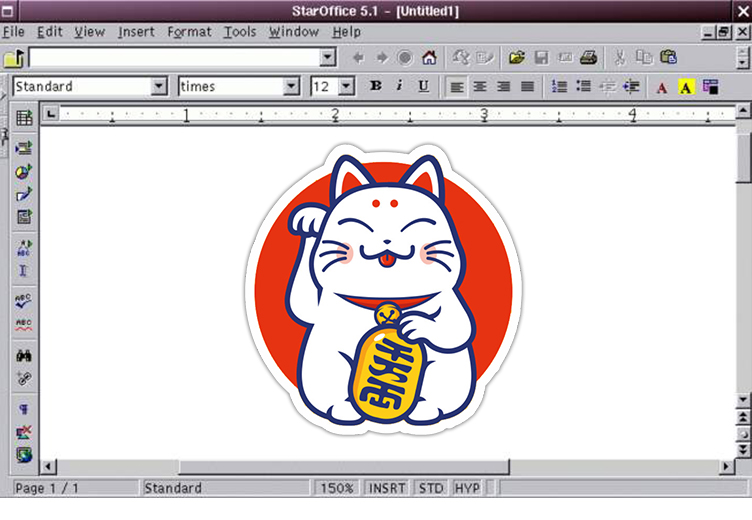Paste from clipboard
The width and height of the screenshot is (752, 520).
click(668, 58)
